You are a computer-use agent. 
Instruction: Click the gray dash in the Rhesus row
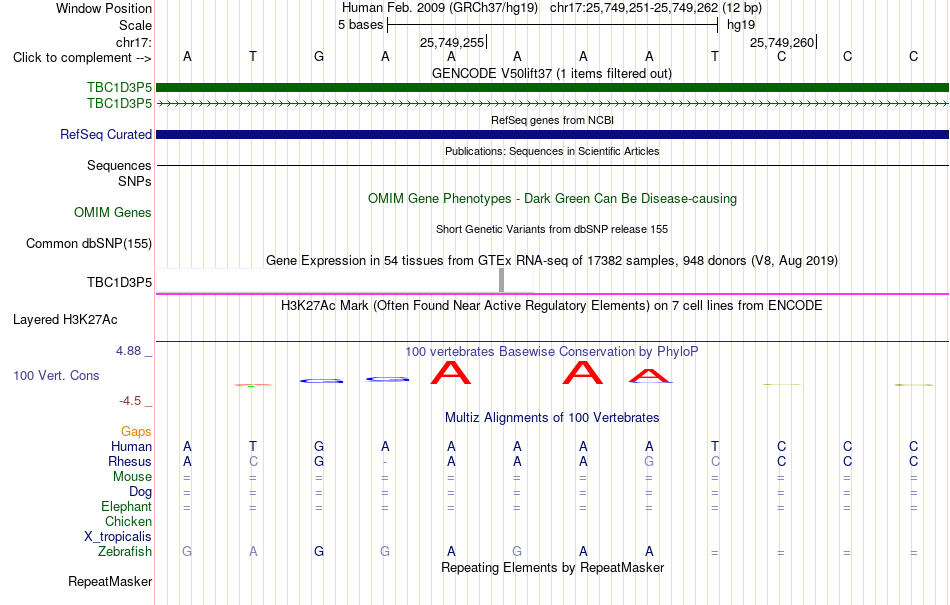[x=385, y=462]
